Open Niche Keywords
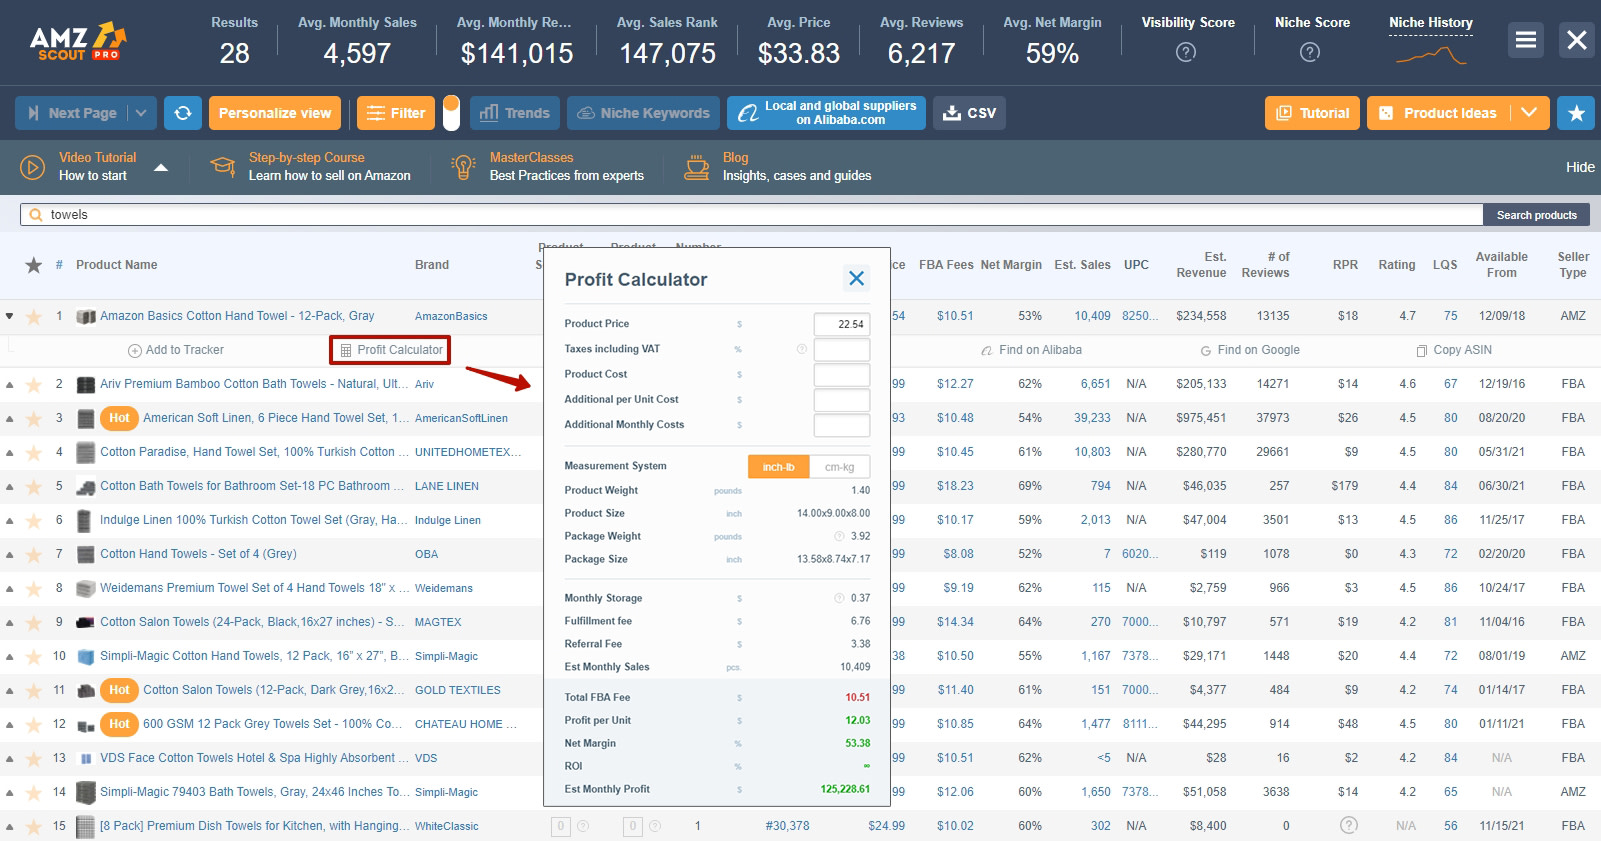The image size is (1601, 841). click(x=643, y=113)
